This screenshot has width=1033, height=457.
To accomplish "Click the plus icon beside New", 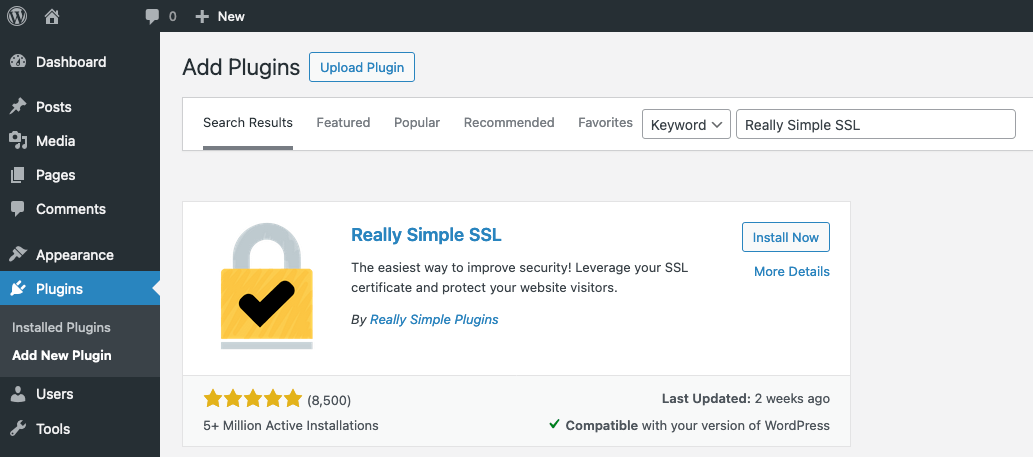I will point(202,16).
